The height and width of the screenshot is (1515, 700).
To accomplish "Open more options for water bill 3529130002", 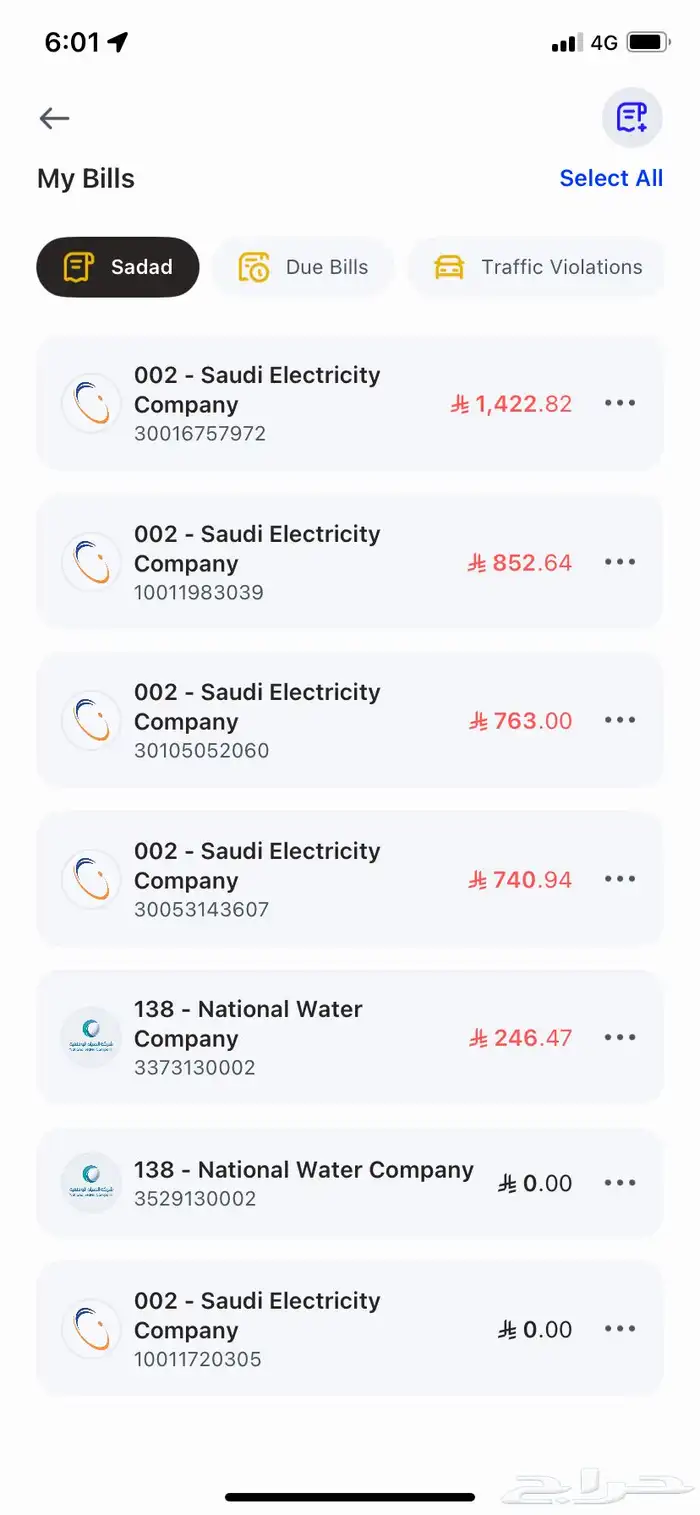I will point(620,1183).
